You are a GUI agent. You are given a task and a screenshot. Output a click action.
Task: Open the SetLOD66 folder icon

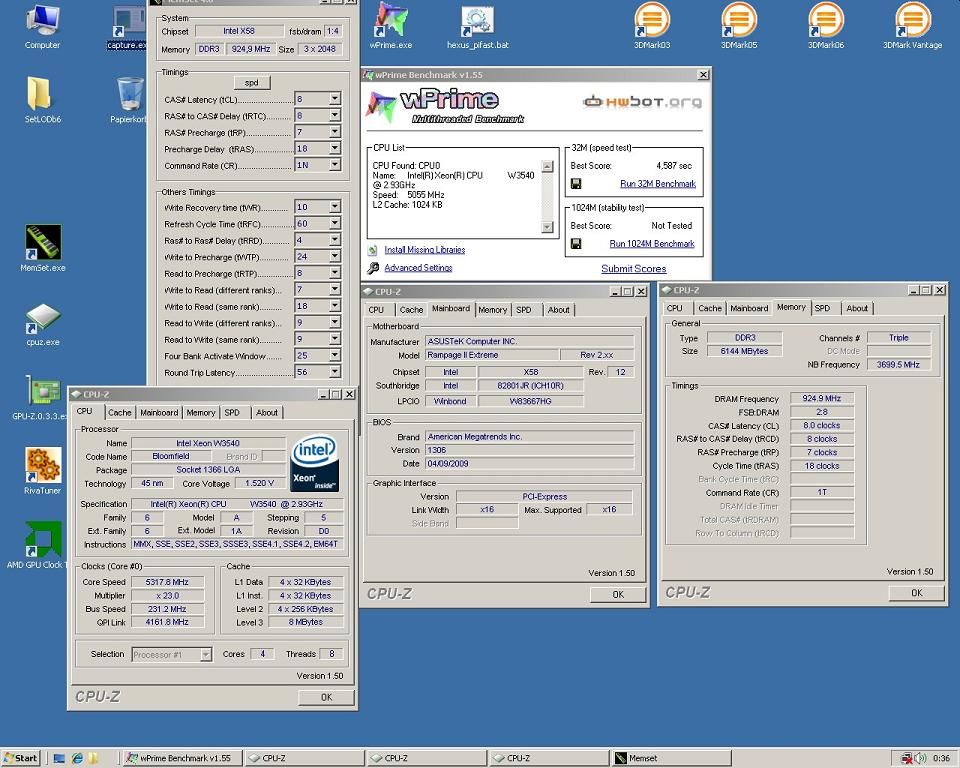pyautogui.click(x=42, y=99)
